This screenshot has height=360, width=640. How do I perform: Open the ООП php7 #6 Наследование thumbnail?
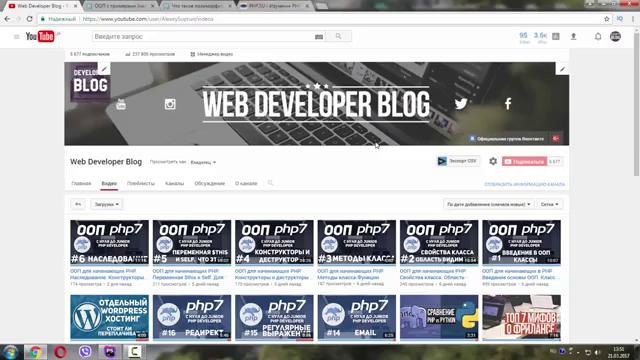109,242
